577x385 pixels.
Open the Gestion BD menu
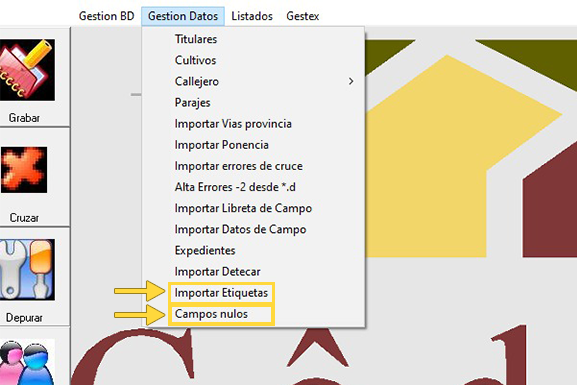click(x=106, y=16)
